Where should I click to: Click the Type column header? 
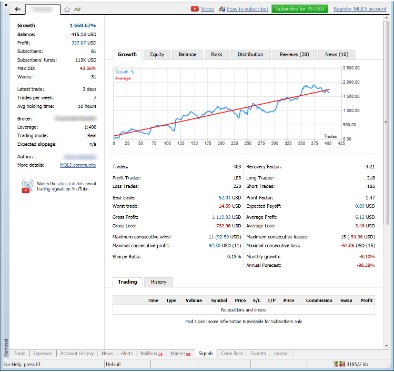click(x=171, y=300)
